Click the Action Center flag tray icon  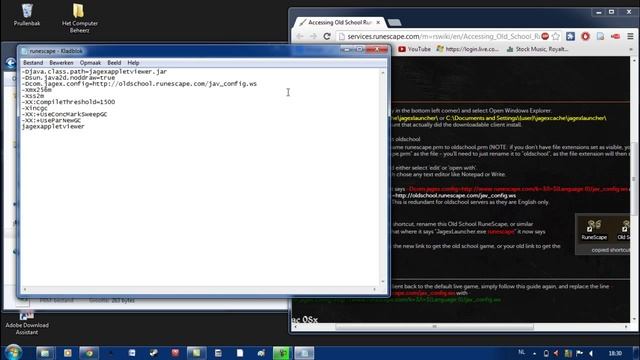click(x=579, y=353)
